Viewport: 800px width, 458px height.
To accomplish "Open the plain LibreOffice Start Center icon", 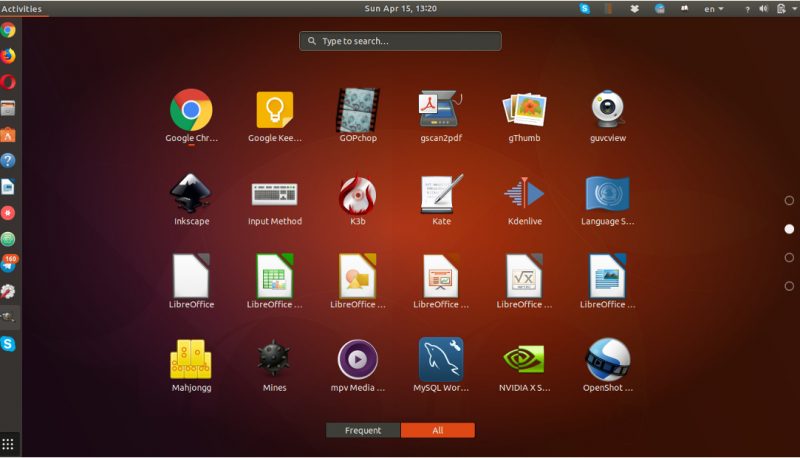I will click(191, 276).
